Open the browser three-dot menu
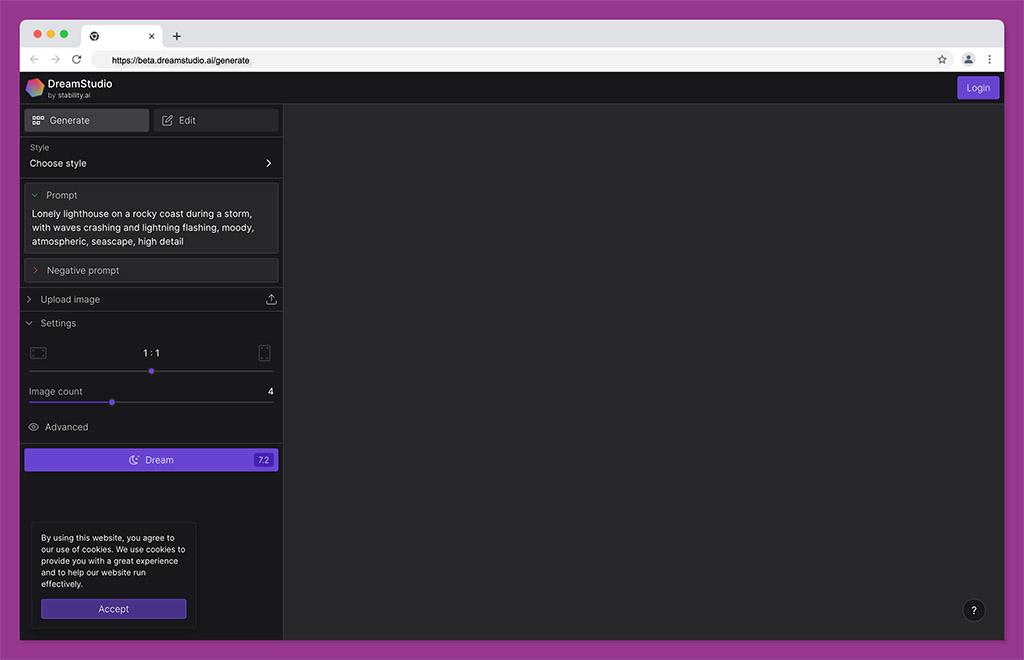Screen dimensions: 1024x660 989,59
